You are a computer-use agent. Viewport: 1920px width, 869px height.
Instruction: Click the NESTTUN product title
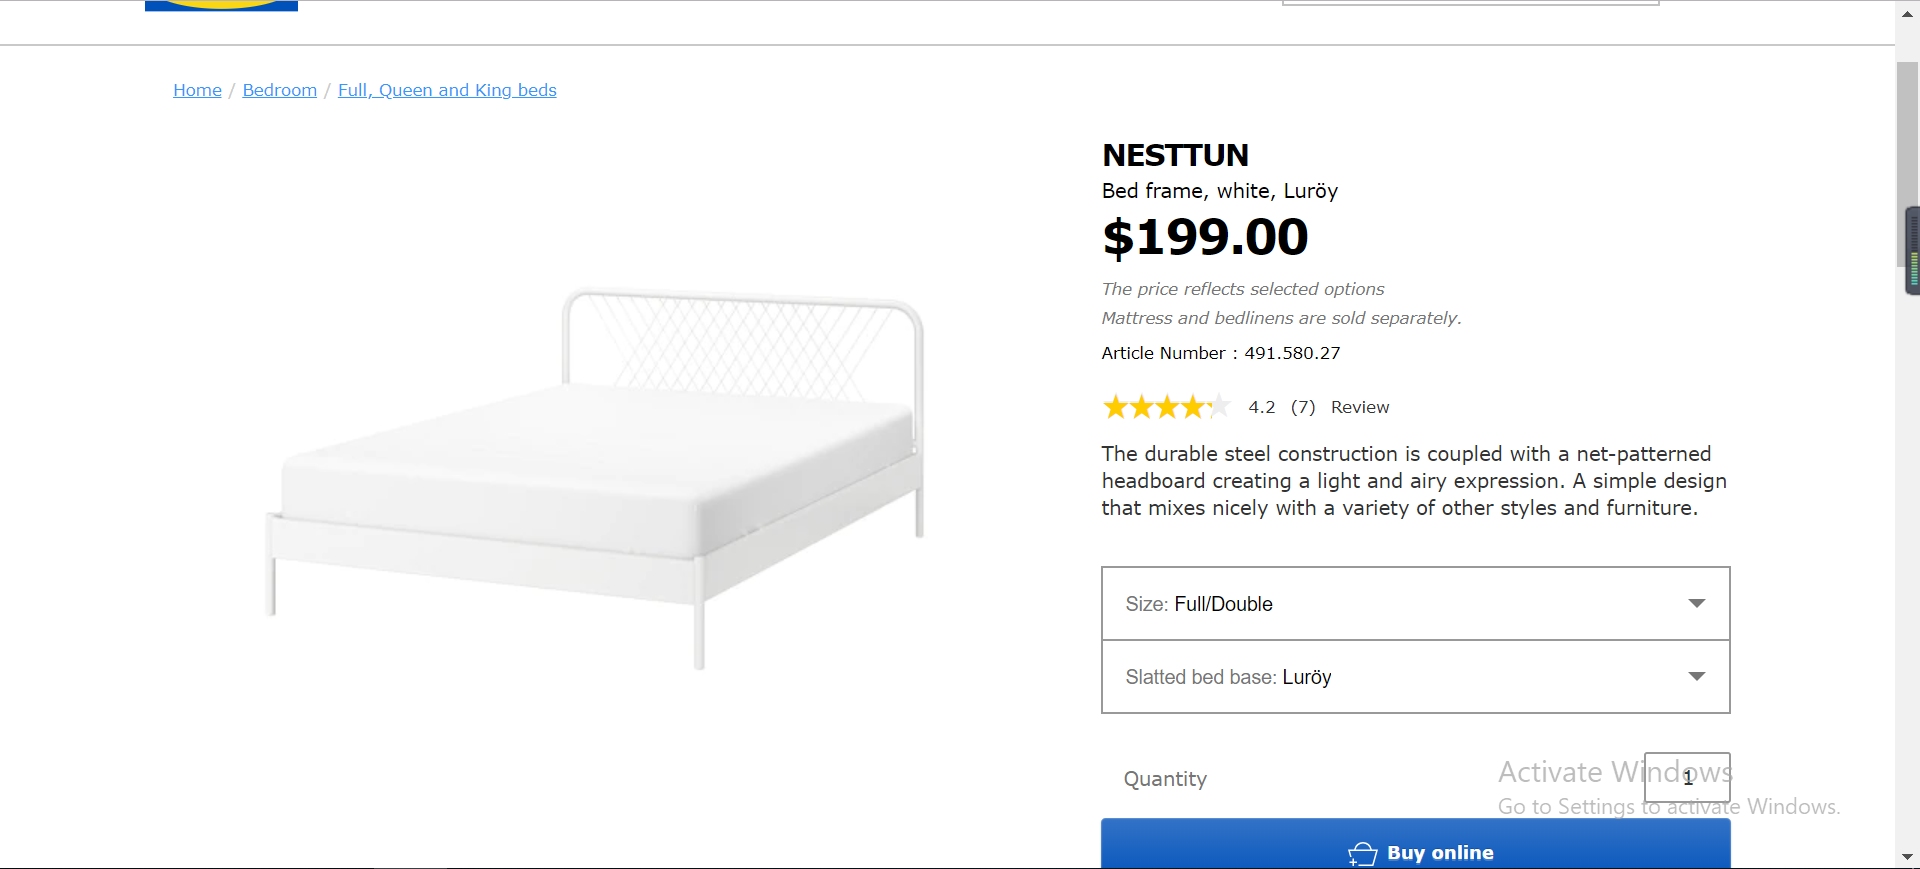point(1175,155)
